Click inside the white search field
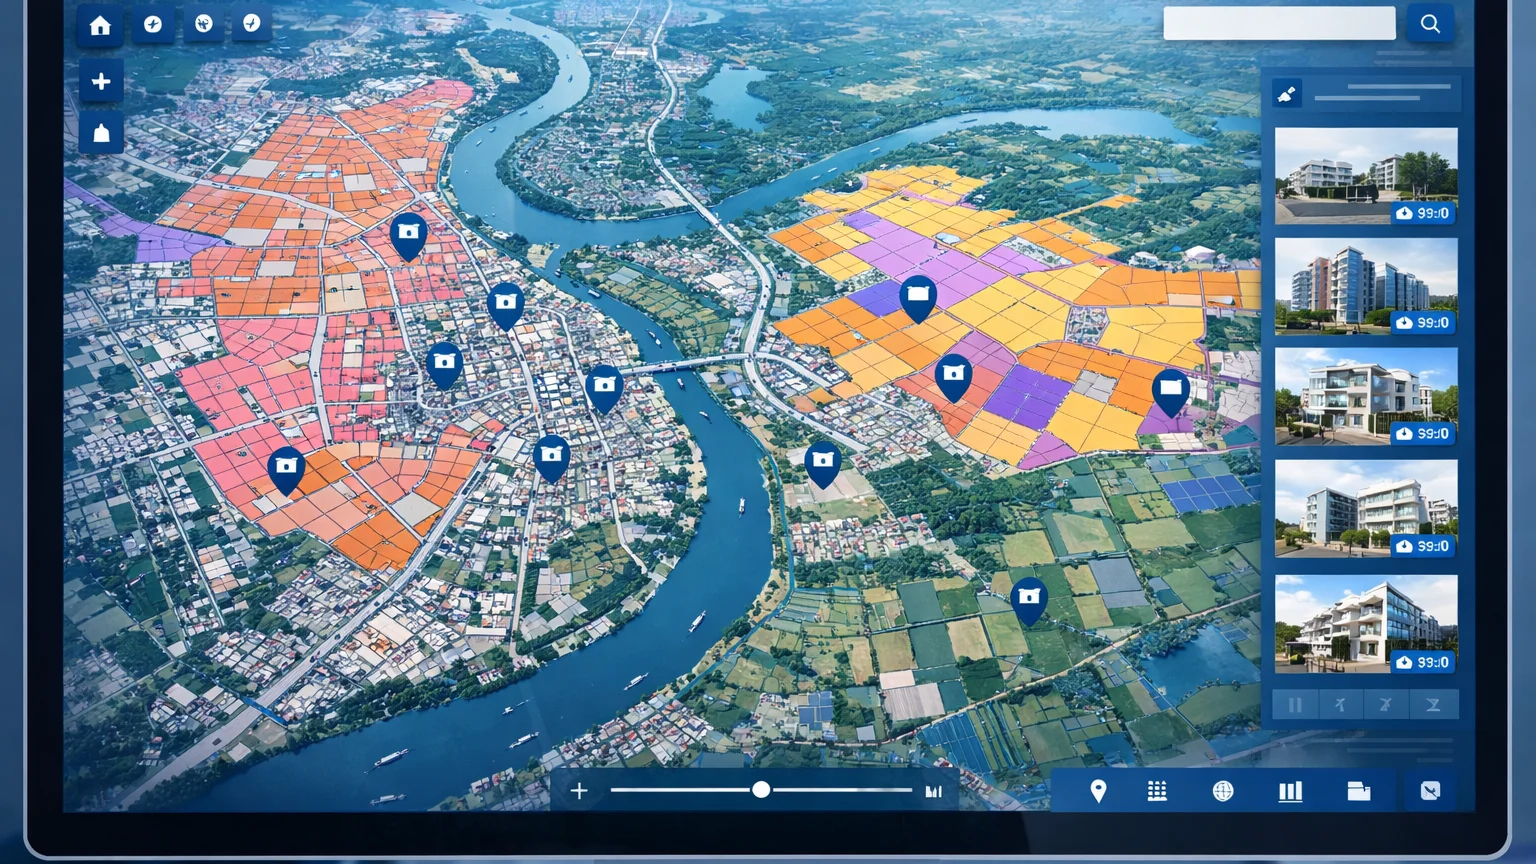Viewport: 1536px width, 864px height. (x=1279, y=23)
